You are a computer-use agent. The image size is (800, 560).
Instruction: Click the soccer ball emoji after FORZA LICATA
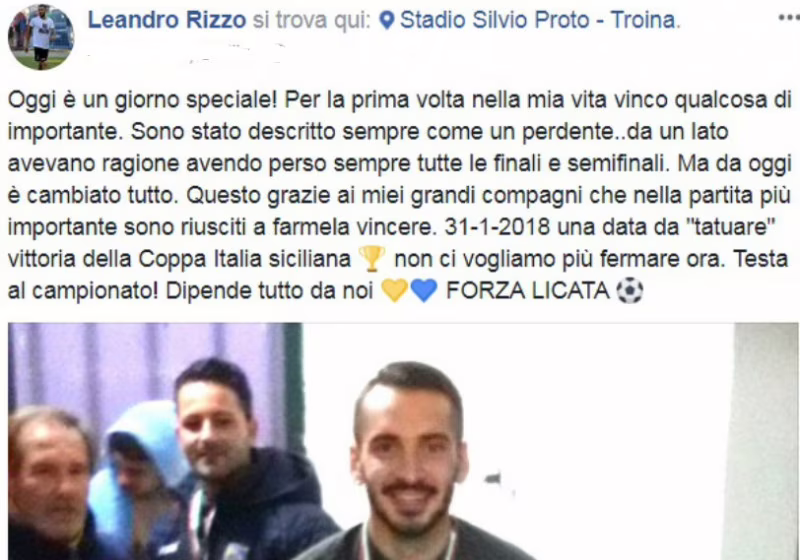coord(630,291)
